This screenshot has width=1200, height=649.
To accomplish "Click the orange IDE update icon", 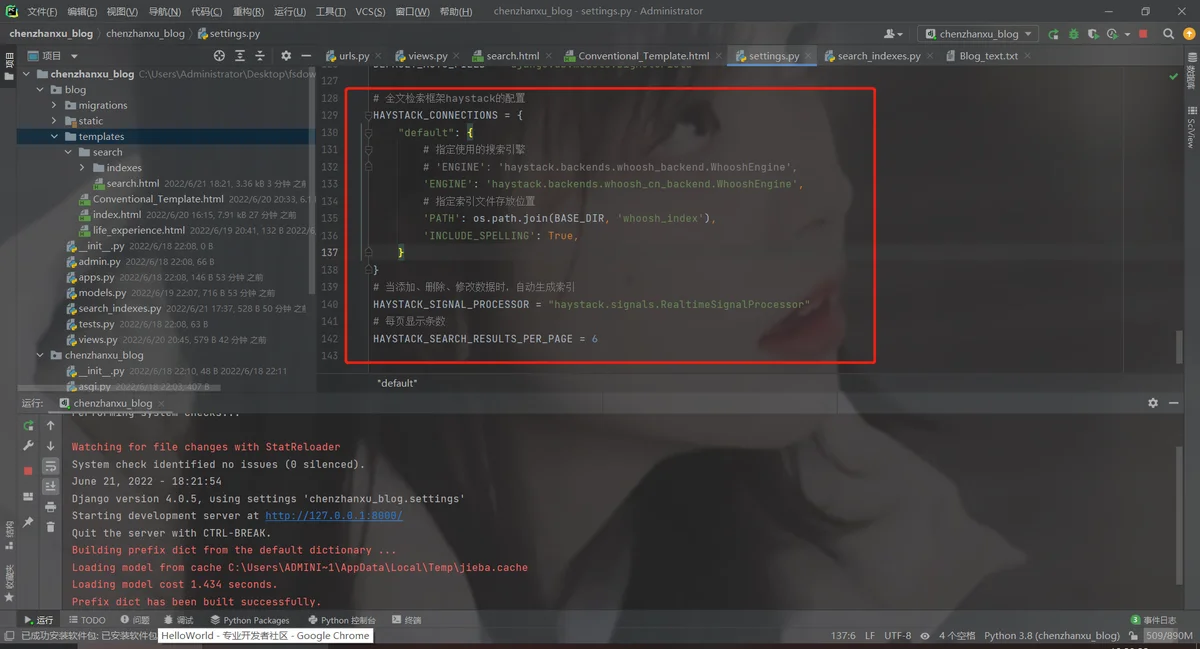I will [x=1188, y=33].
